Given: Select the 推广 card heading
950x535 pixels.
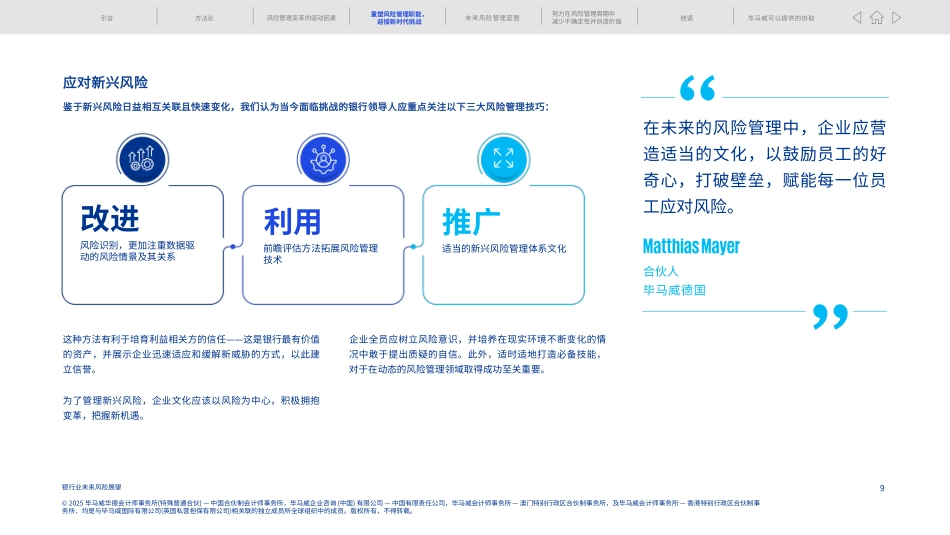Looking at the screenshot, I should tap(471, 222).
